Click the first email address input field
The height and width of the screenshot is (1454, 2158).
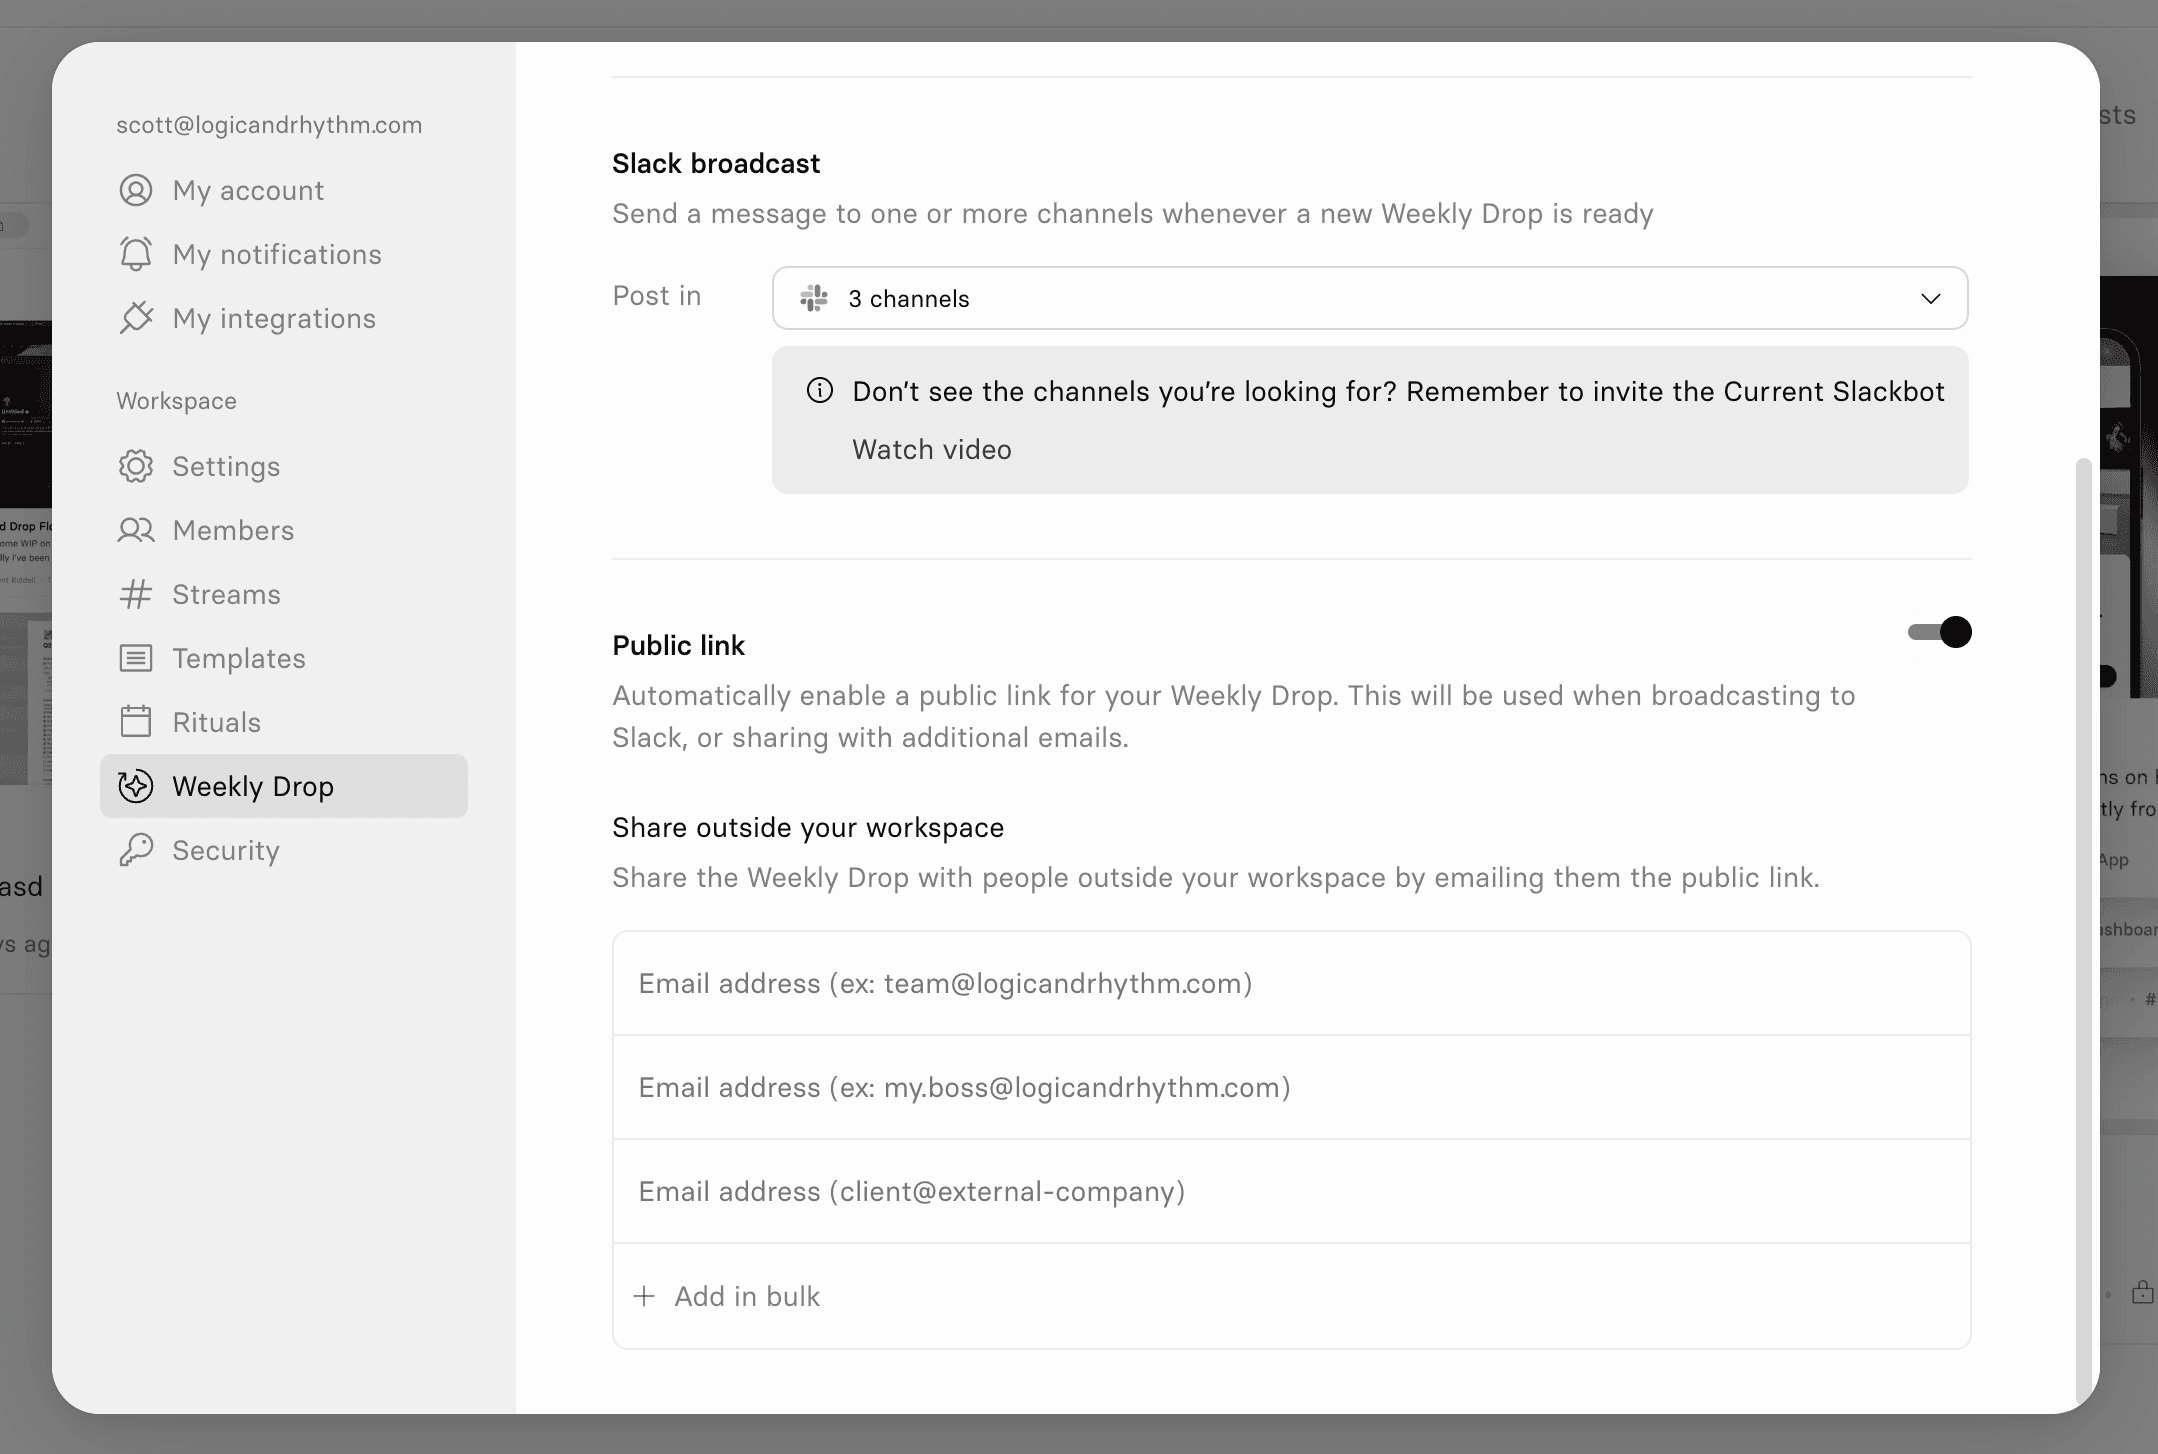1290,984
